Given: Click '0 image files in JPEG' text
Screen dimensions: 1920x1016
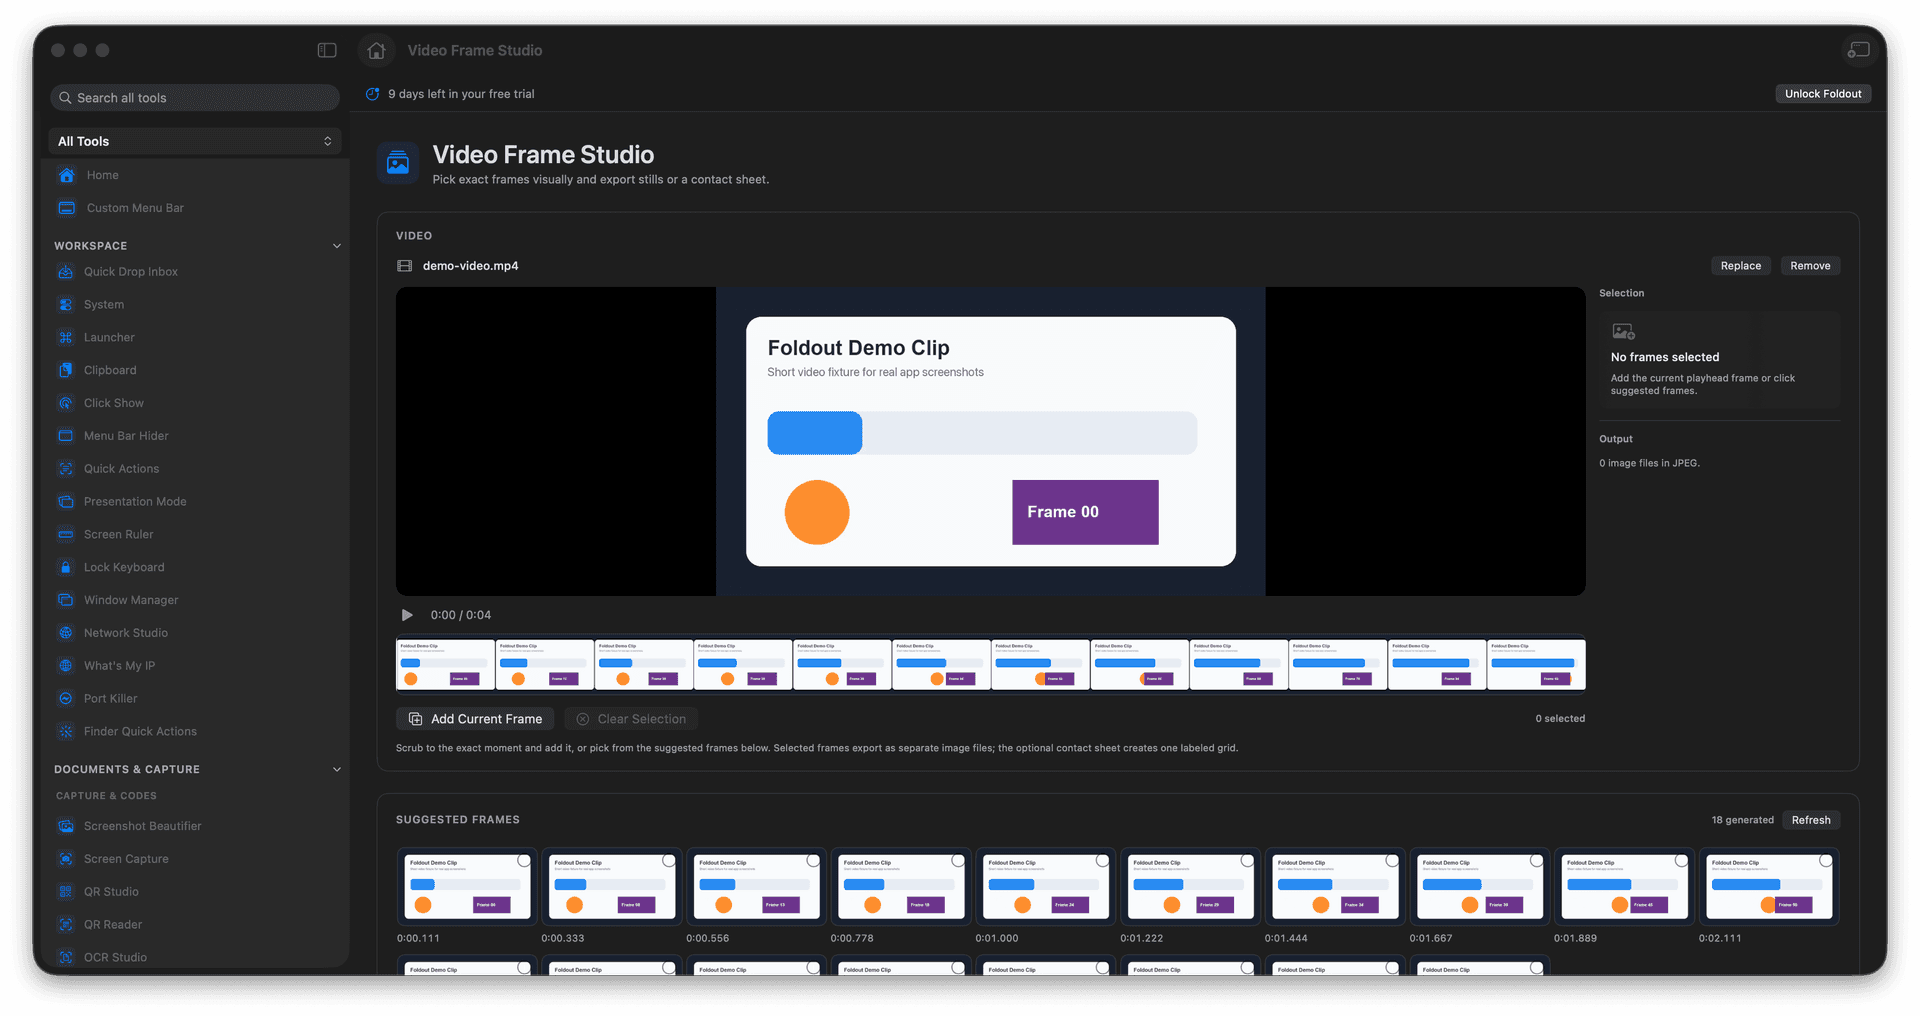Looking at the screenshot, I should (x=1649, y=463).
